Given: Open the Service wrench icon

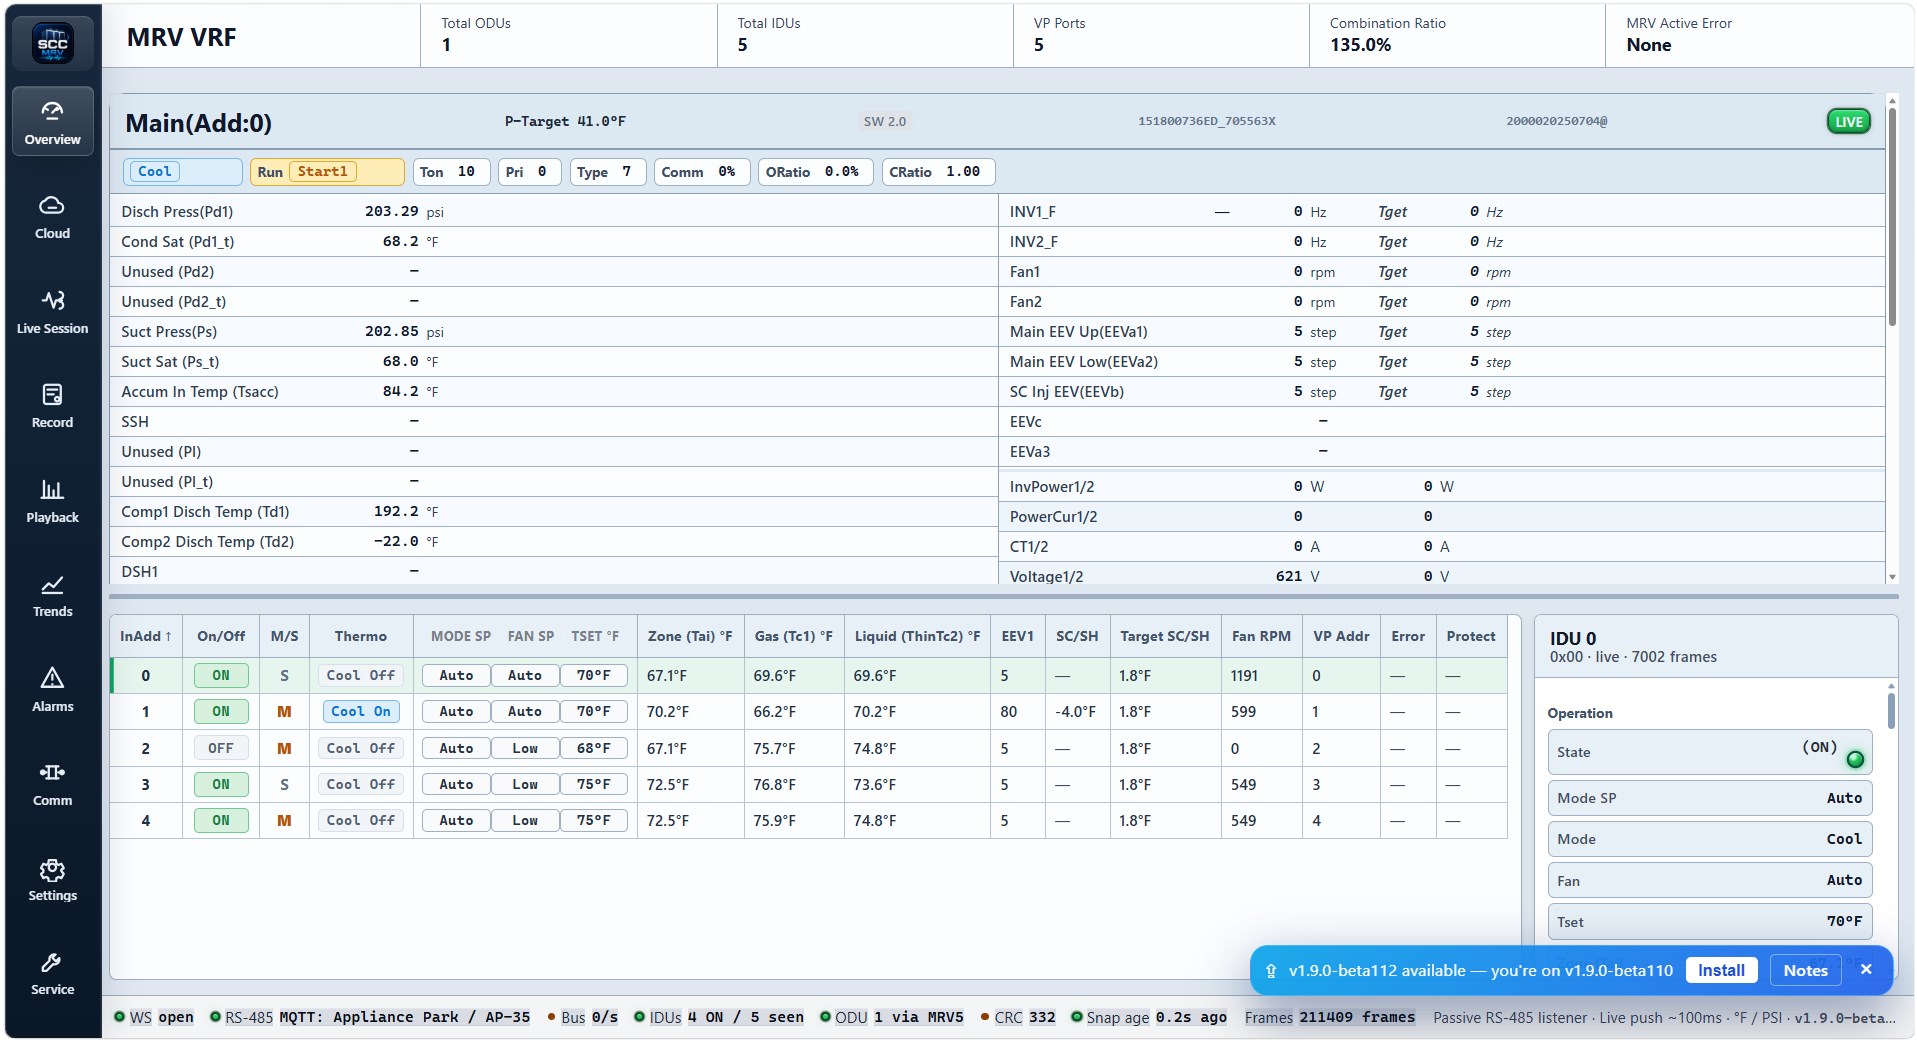Looking at the screenshot, I should tap(52, 962).
